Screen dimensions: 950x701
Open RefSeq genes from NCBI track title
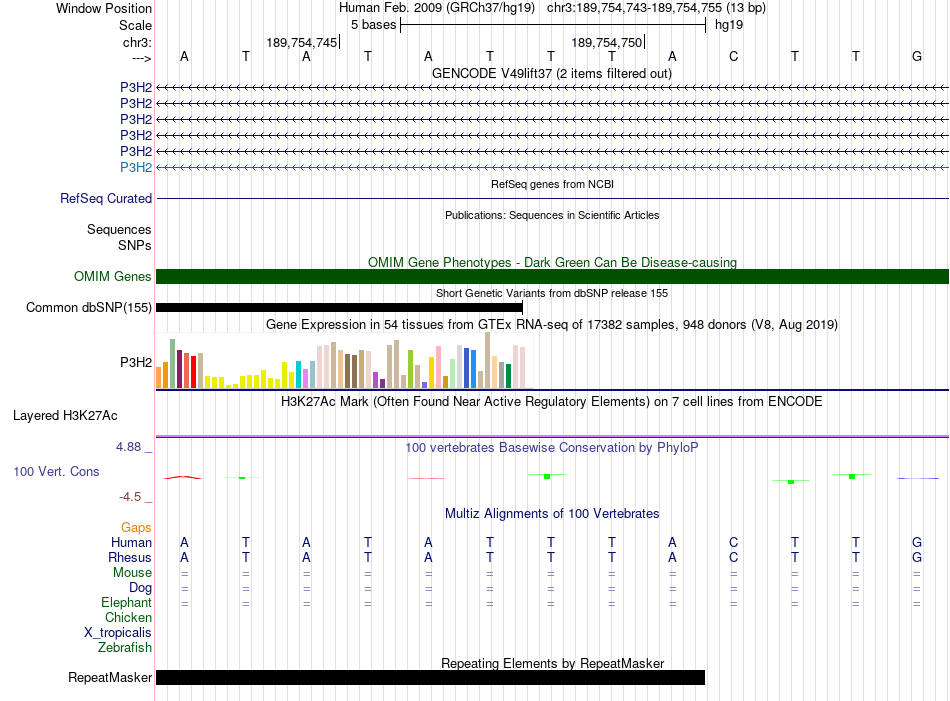[552, 184]
